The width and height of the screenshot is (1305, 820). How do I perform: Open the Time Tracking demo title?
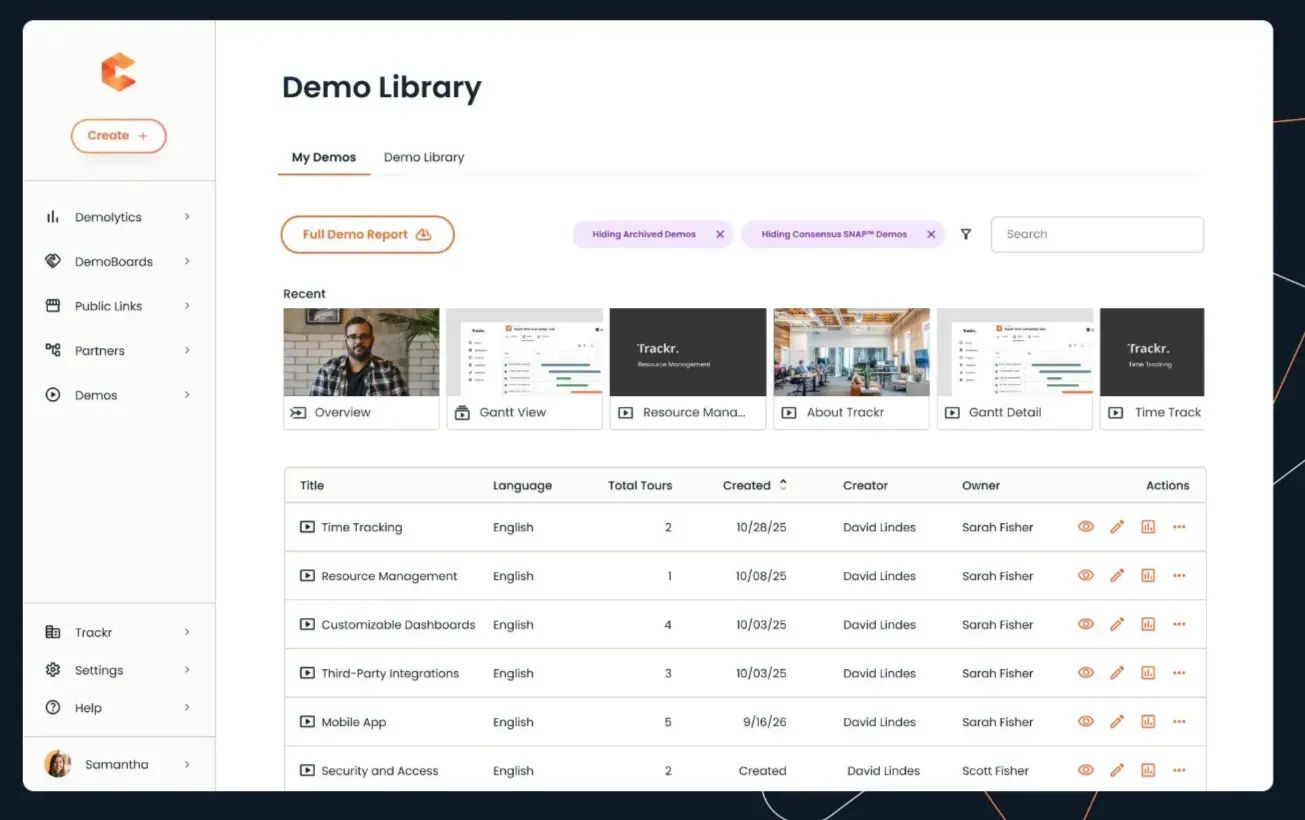(x=362, y=527)
